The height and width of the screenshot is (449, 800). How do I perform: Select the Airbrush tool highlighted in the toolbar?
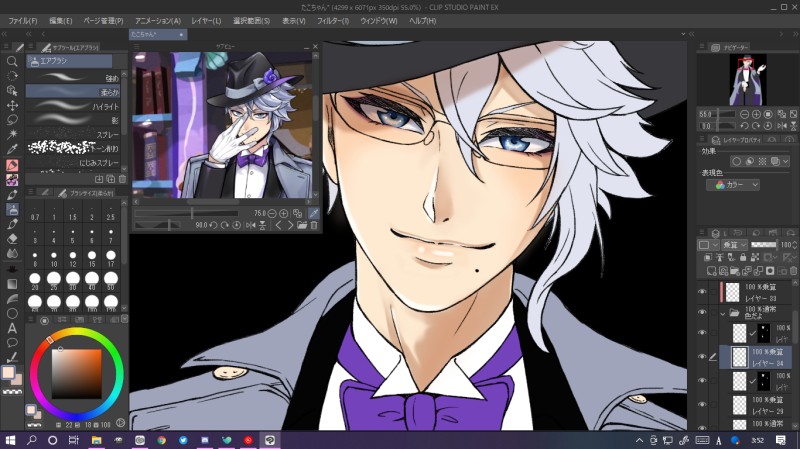click(x=12, y=209)
